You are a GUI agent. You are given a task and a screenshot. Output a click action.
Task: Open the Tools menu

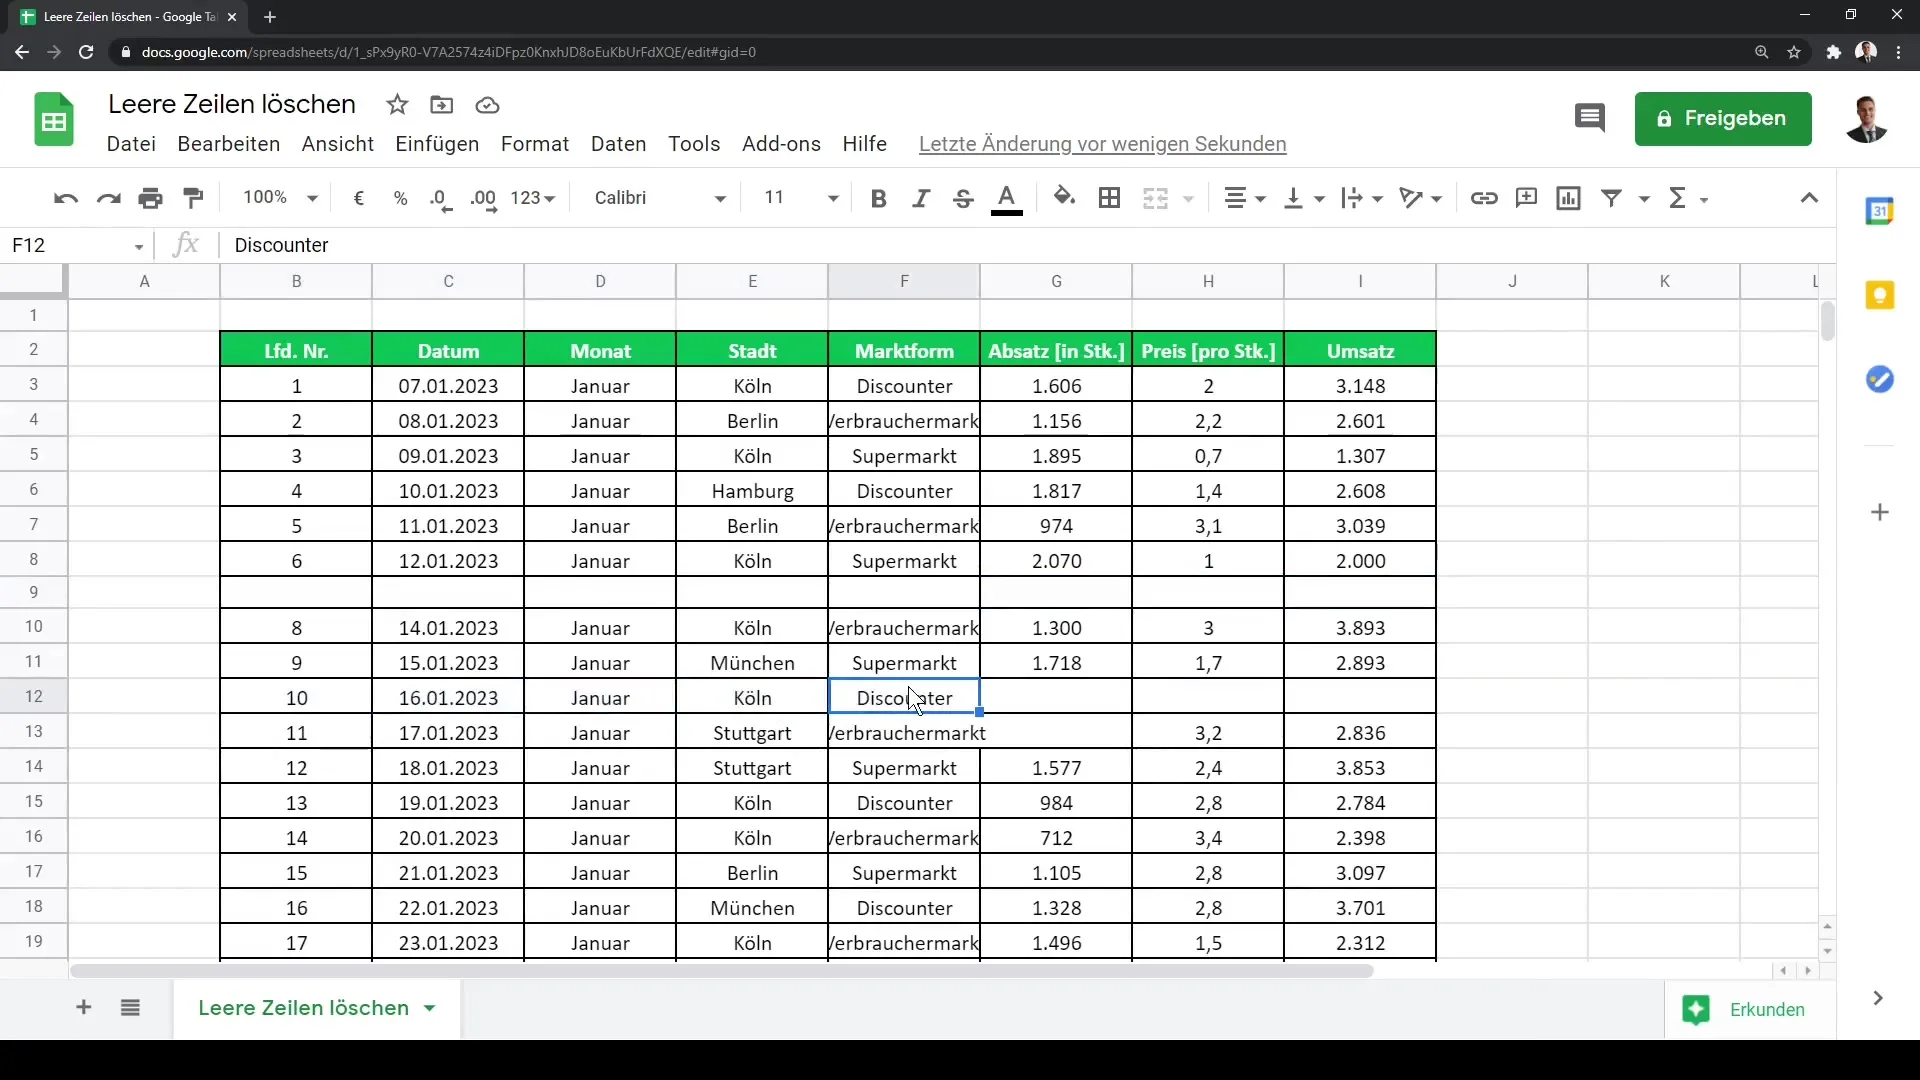click(694, 144)
